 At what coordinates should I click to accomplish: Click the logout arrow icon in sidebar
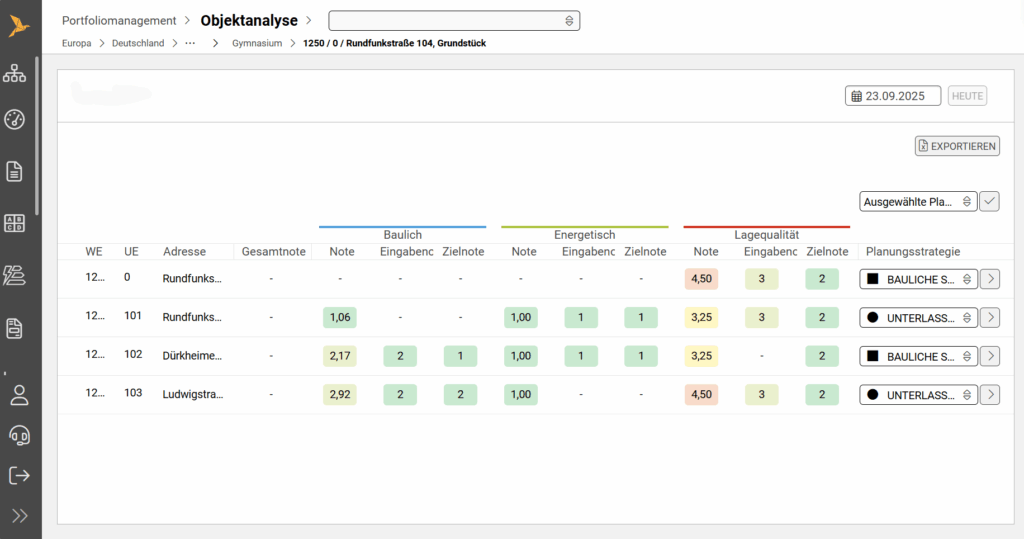tap(18, 476)
